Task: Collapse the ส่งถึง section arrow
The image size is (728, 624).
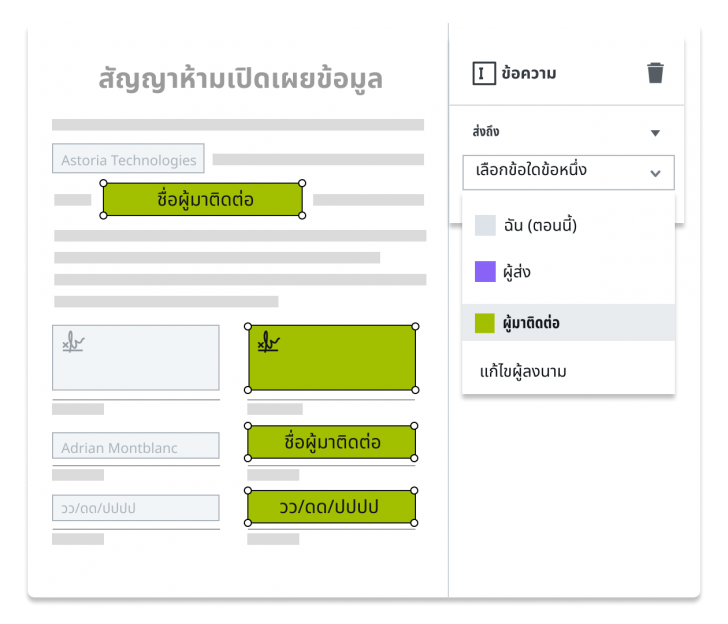Action: click(x=655, y=133)
